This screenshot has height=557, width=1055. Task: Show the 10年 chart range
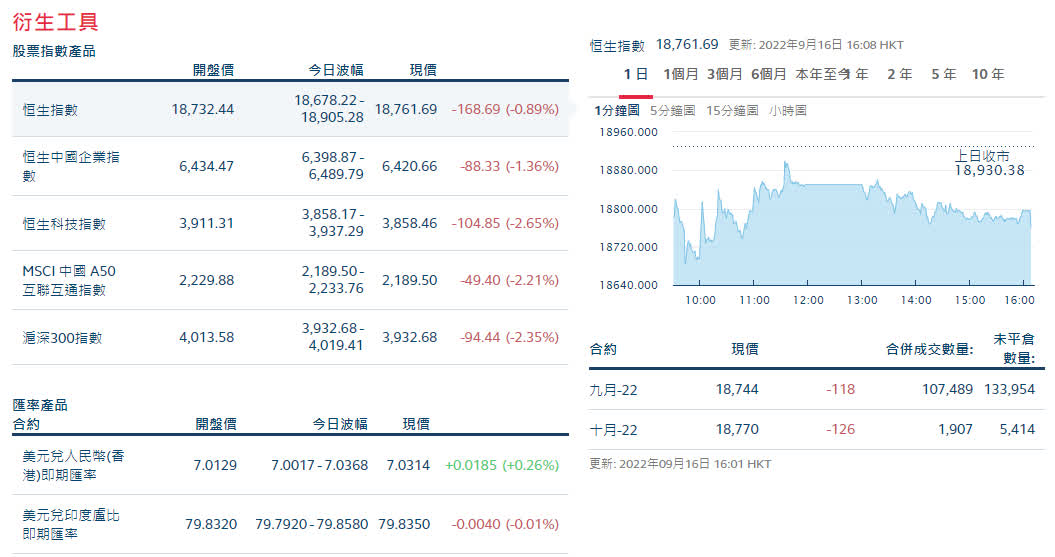pyautogui.click(x=988, y=74)
